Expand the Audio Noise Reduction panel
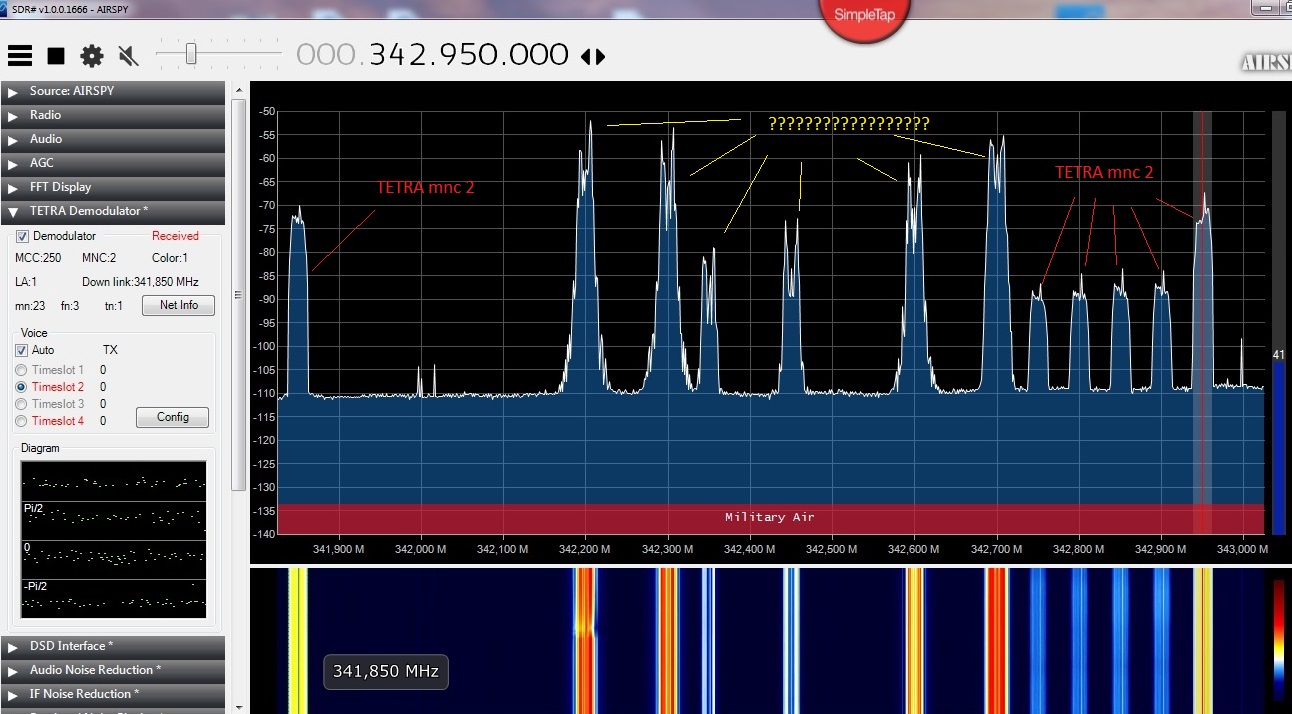The image size is (1292, 714). (113, 670)
